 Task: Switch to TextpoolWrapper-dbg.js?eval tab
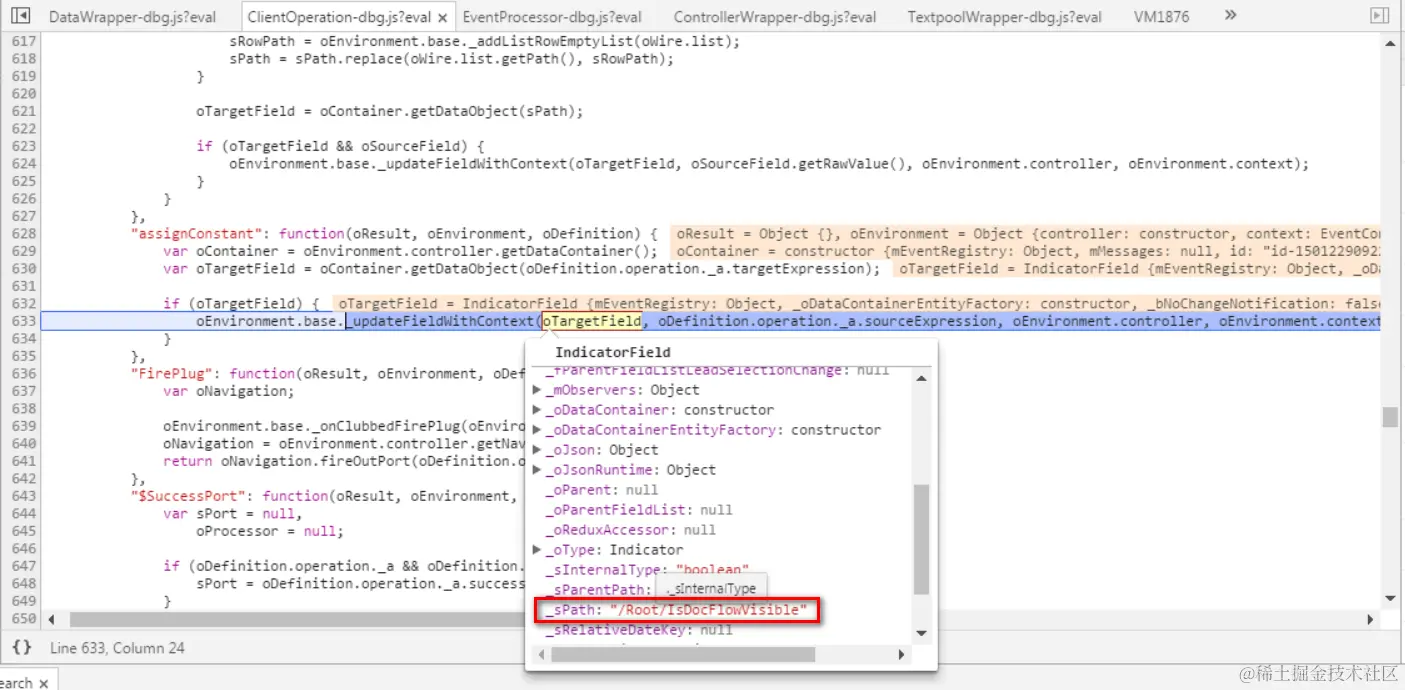[1005, 17]
